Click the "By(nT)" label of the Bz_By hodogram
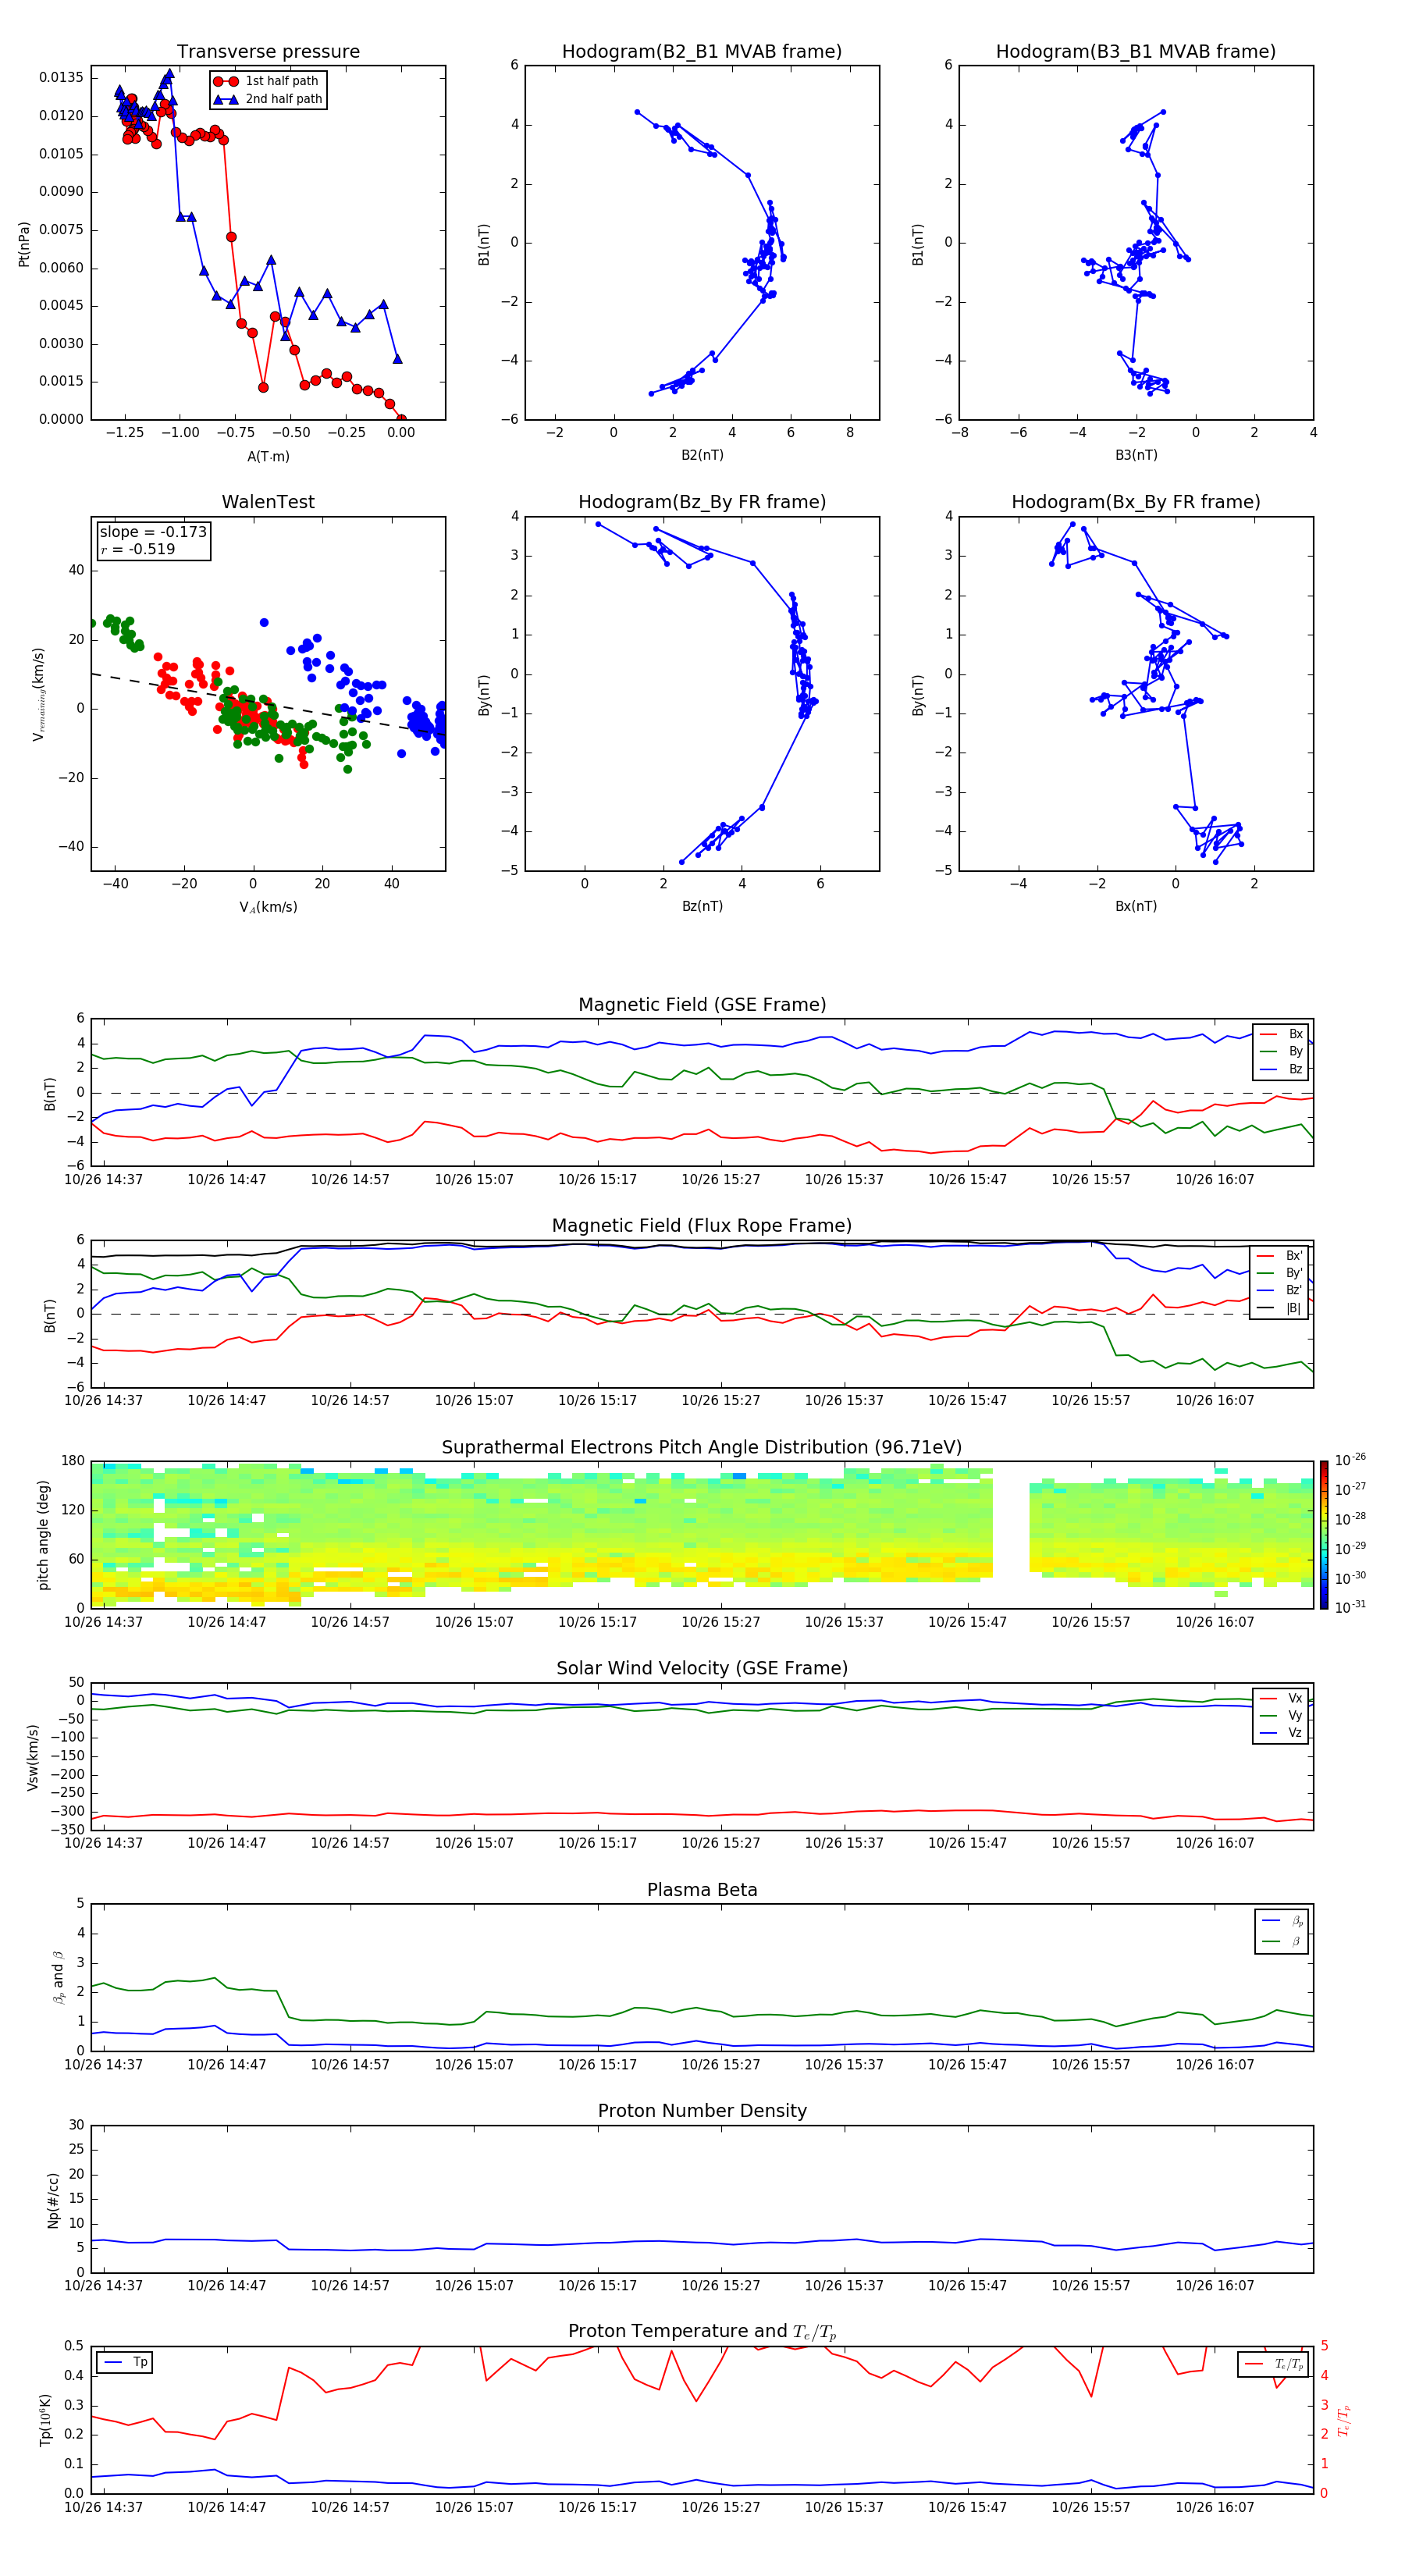This screenshot has height=2576, width=1405. pyautogui.click(x=484, y=695)
